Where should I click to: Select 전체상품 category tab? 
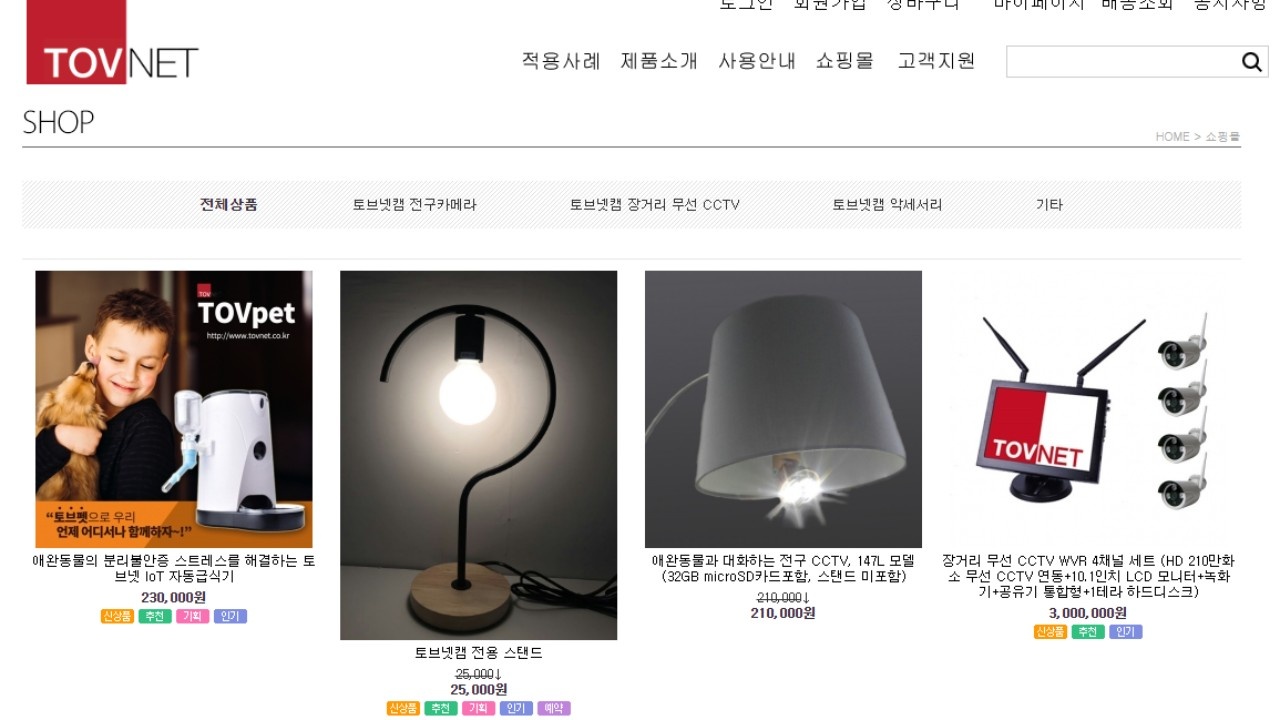[x=229, y=205]
